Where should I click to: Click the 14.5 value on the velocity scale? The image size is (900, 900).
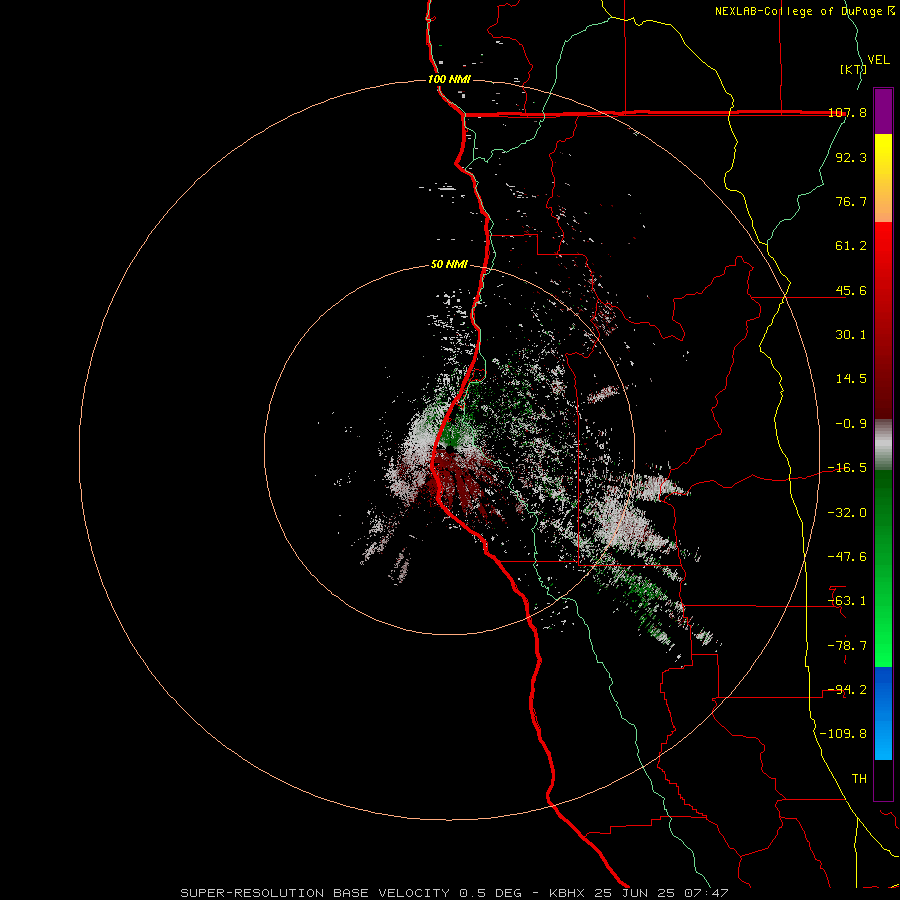(851, 379)
